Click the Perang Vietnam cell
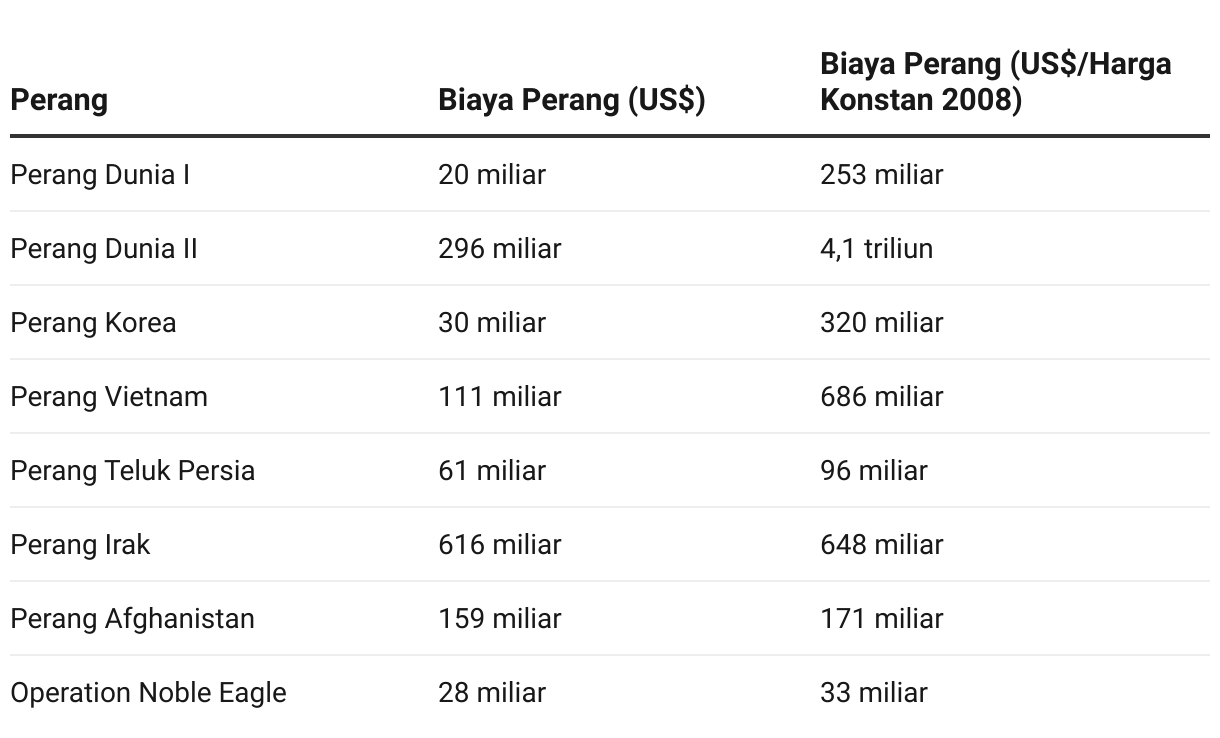The image size is (1220, 738). [x=109, y=397]
